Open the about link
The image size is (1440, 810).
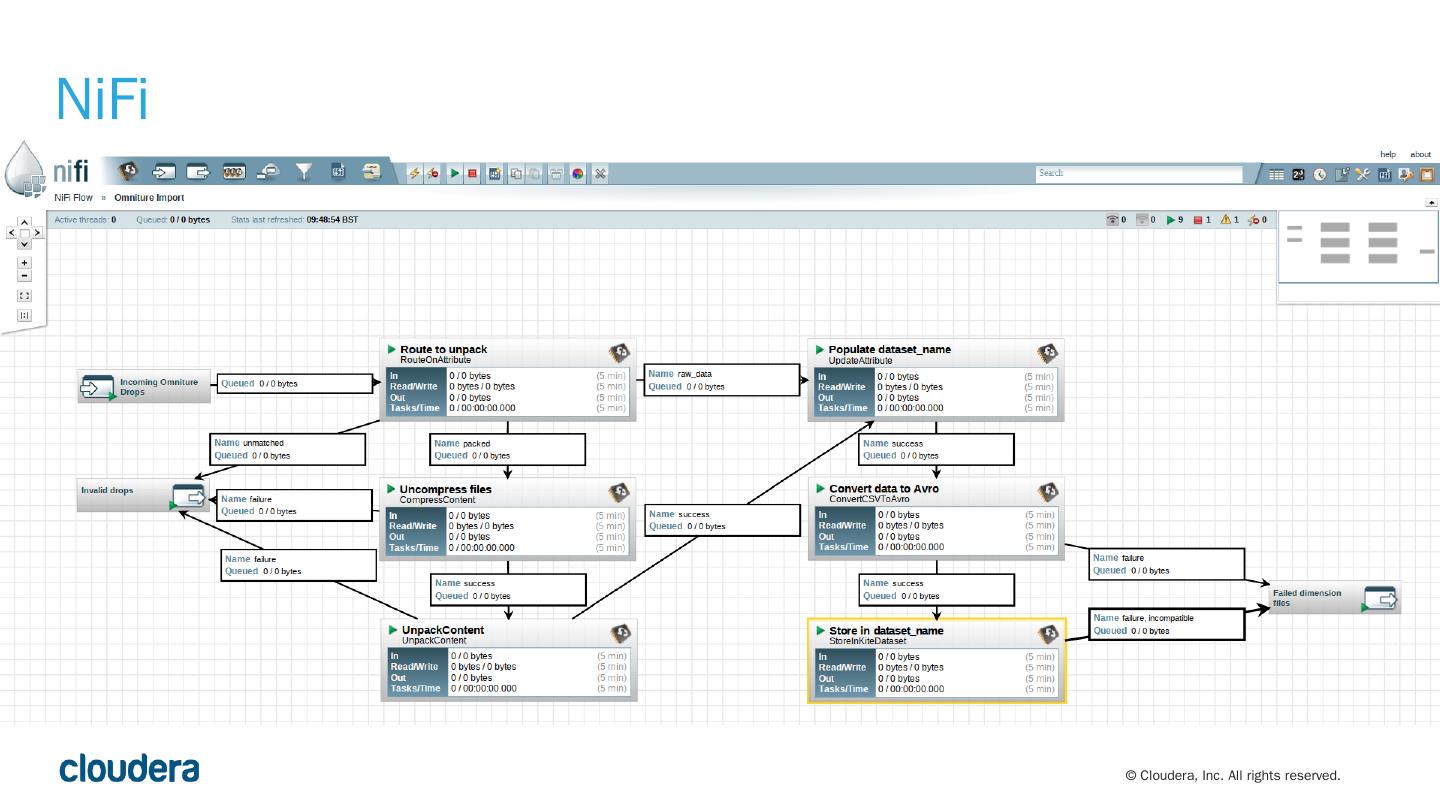(1420, 154)
